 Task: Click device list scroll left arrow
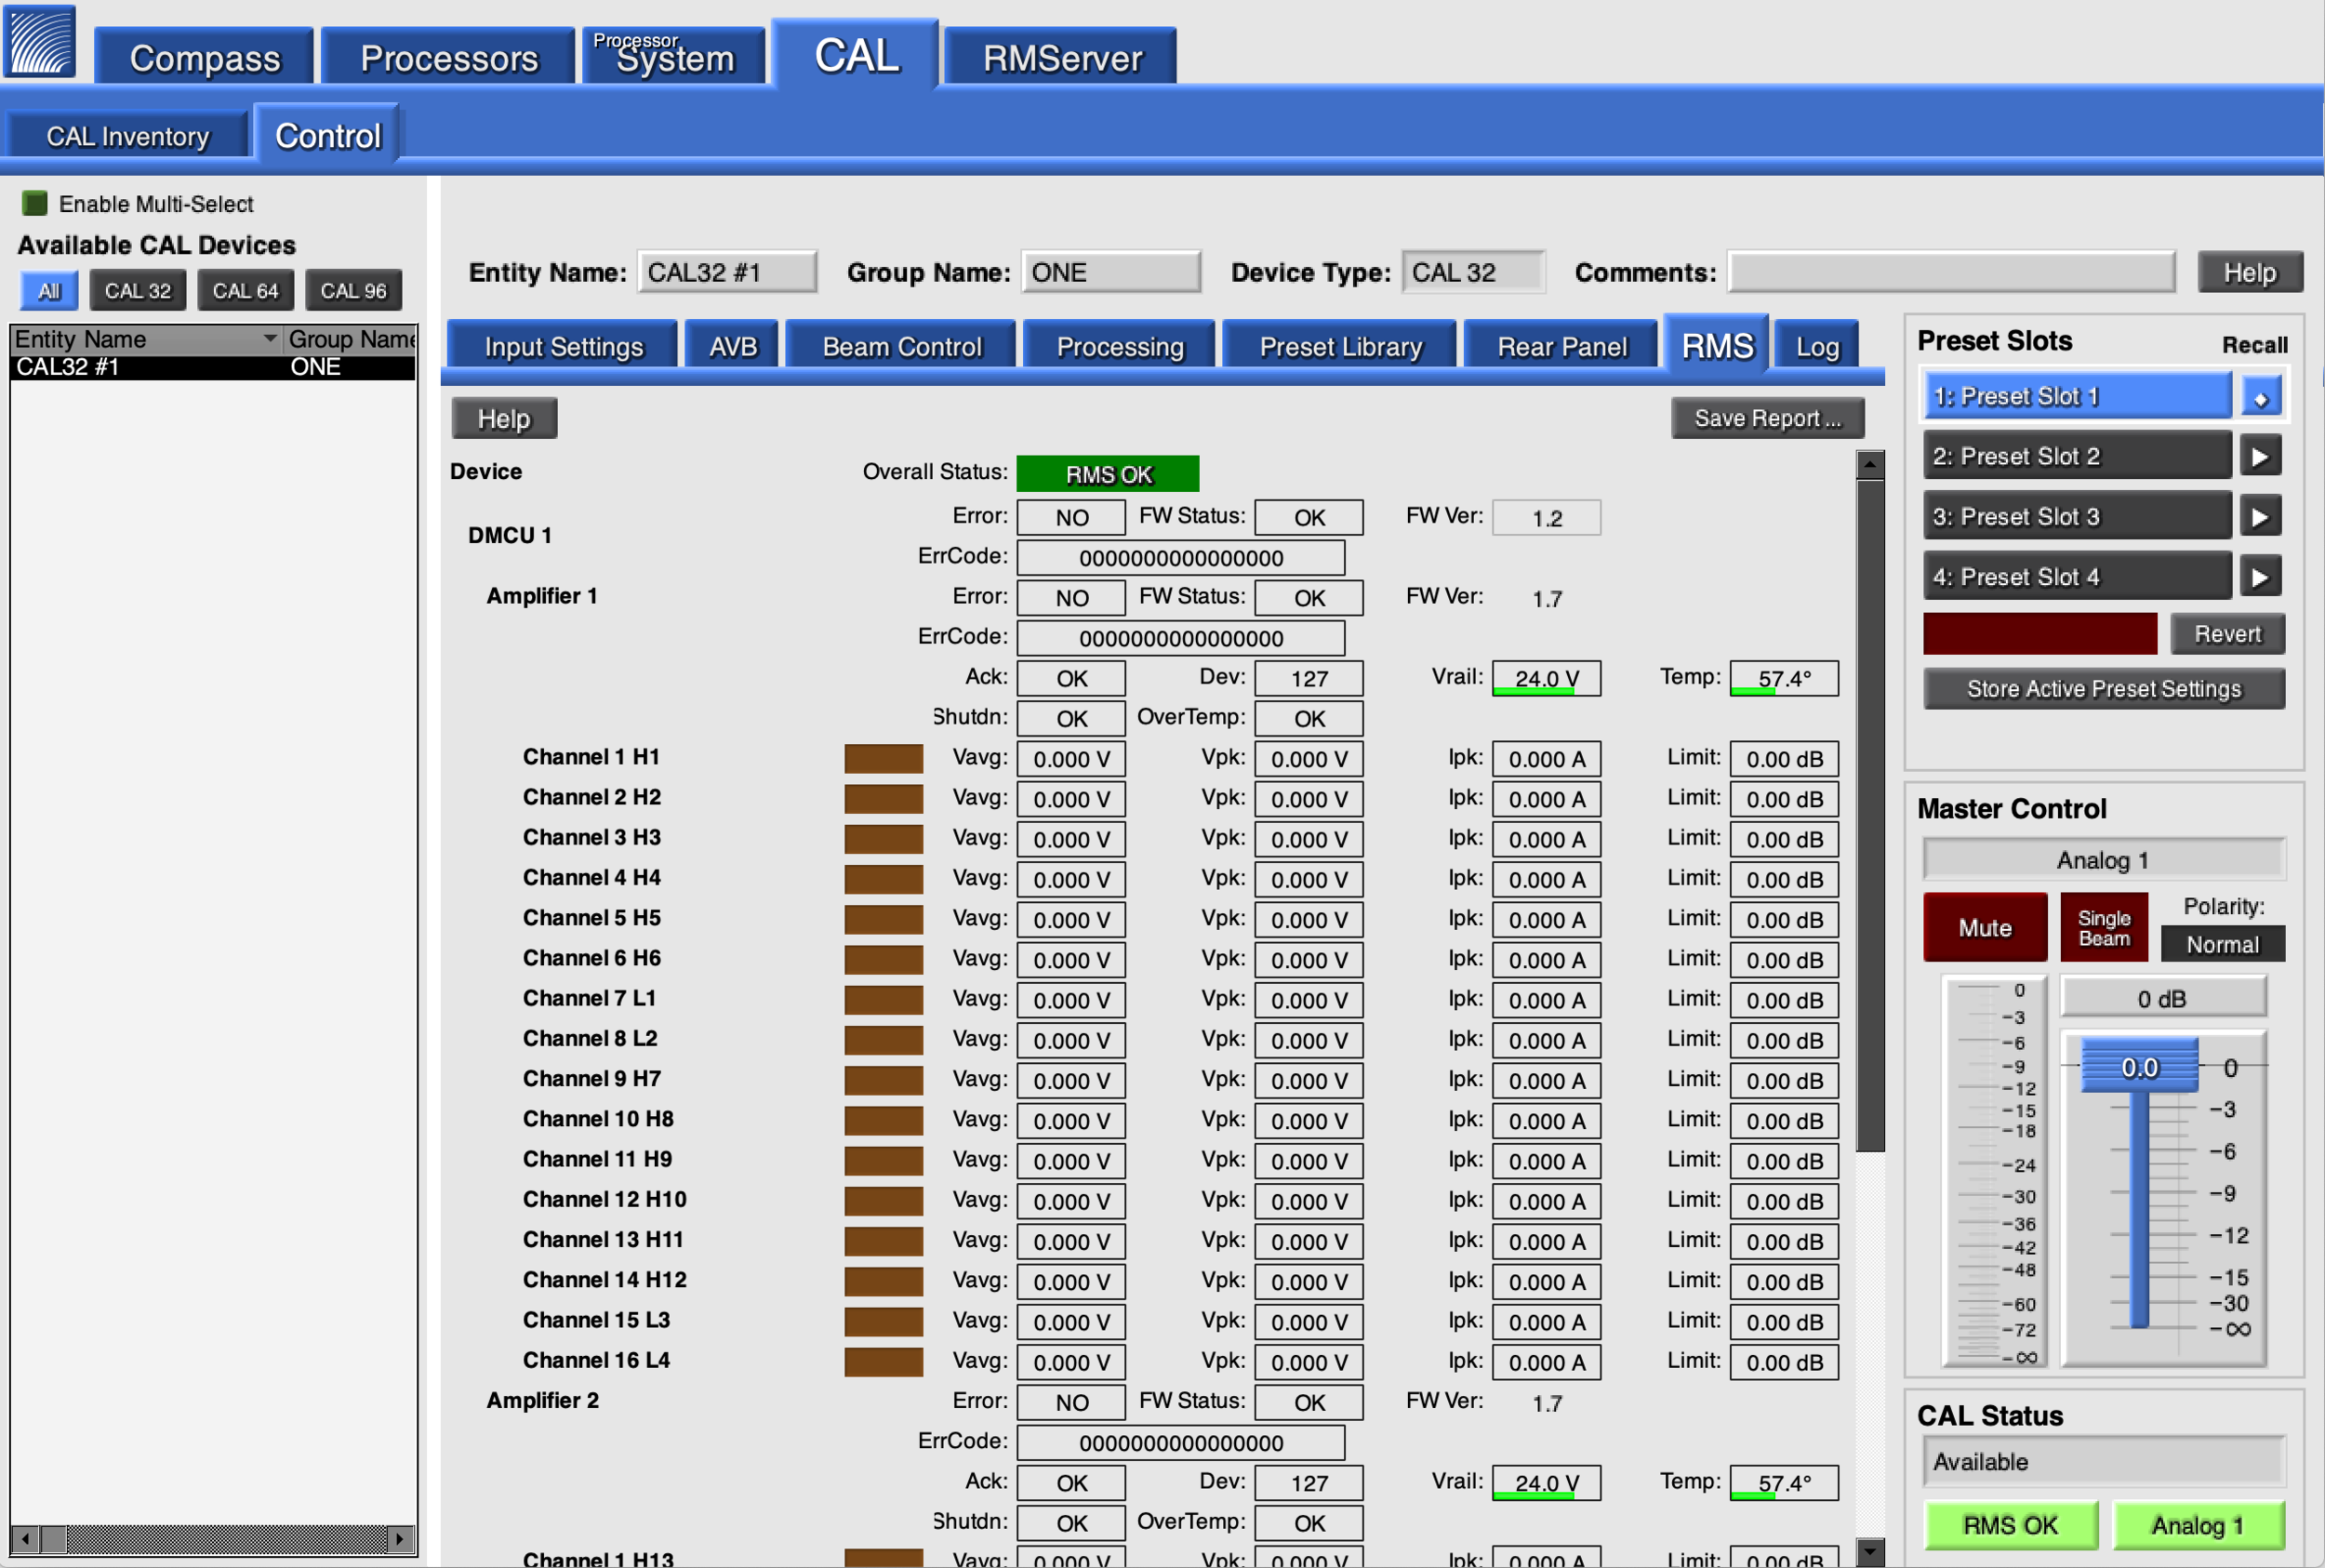(26, 1538)
